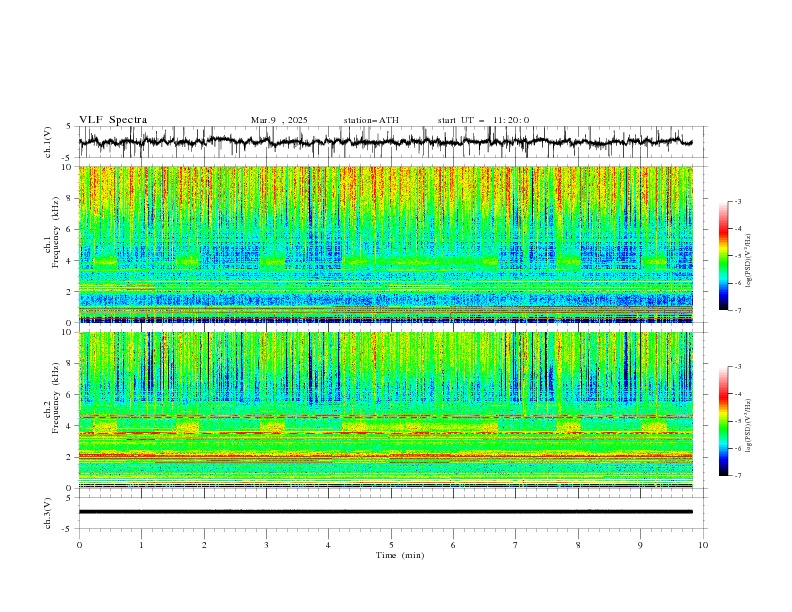
Task: Click the ch.1 spectrogram colorbar
Action: pos(723,256)
